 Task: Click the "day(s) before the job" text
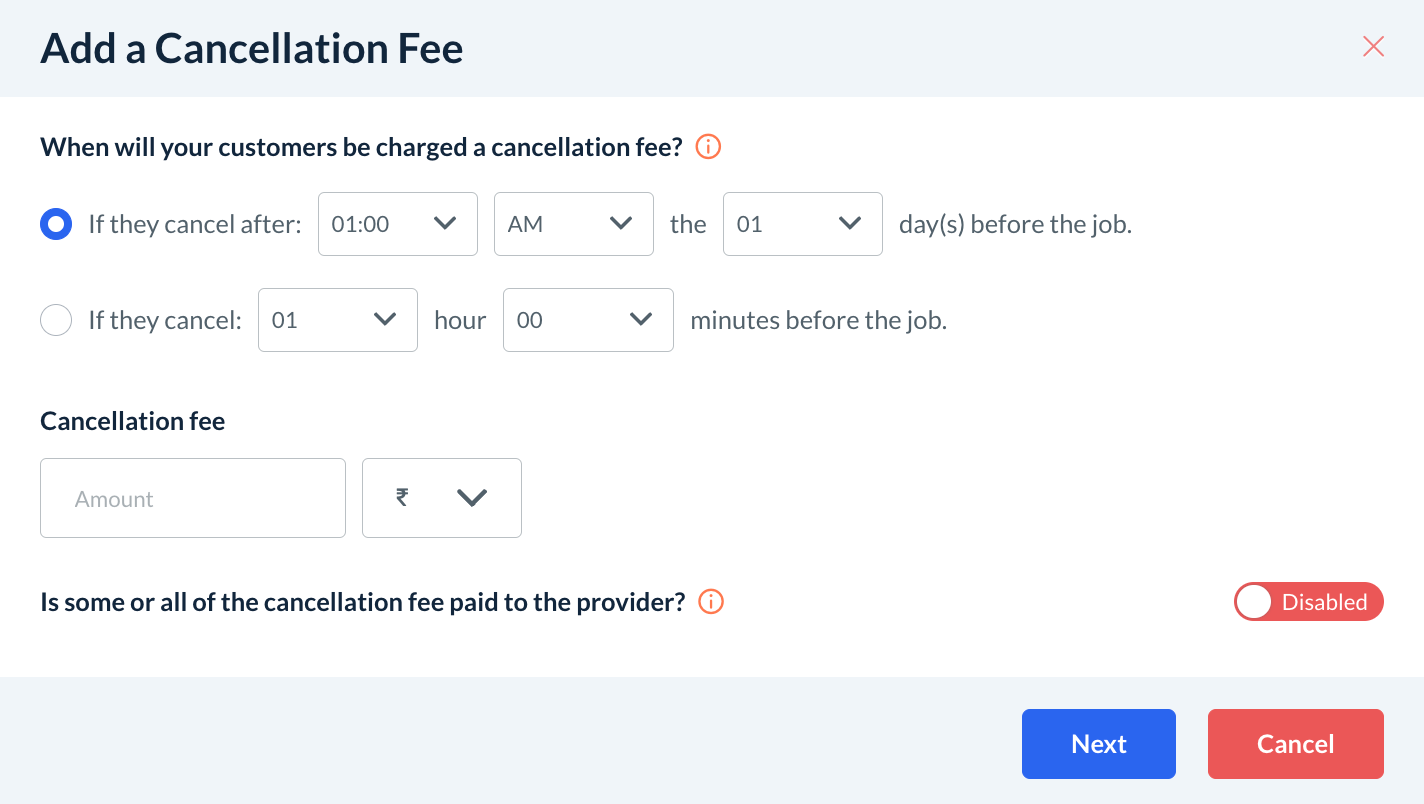click(x=1015, y=224)
